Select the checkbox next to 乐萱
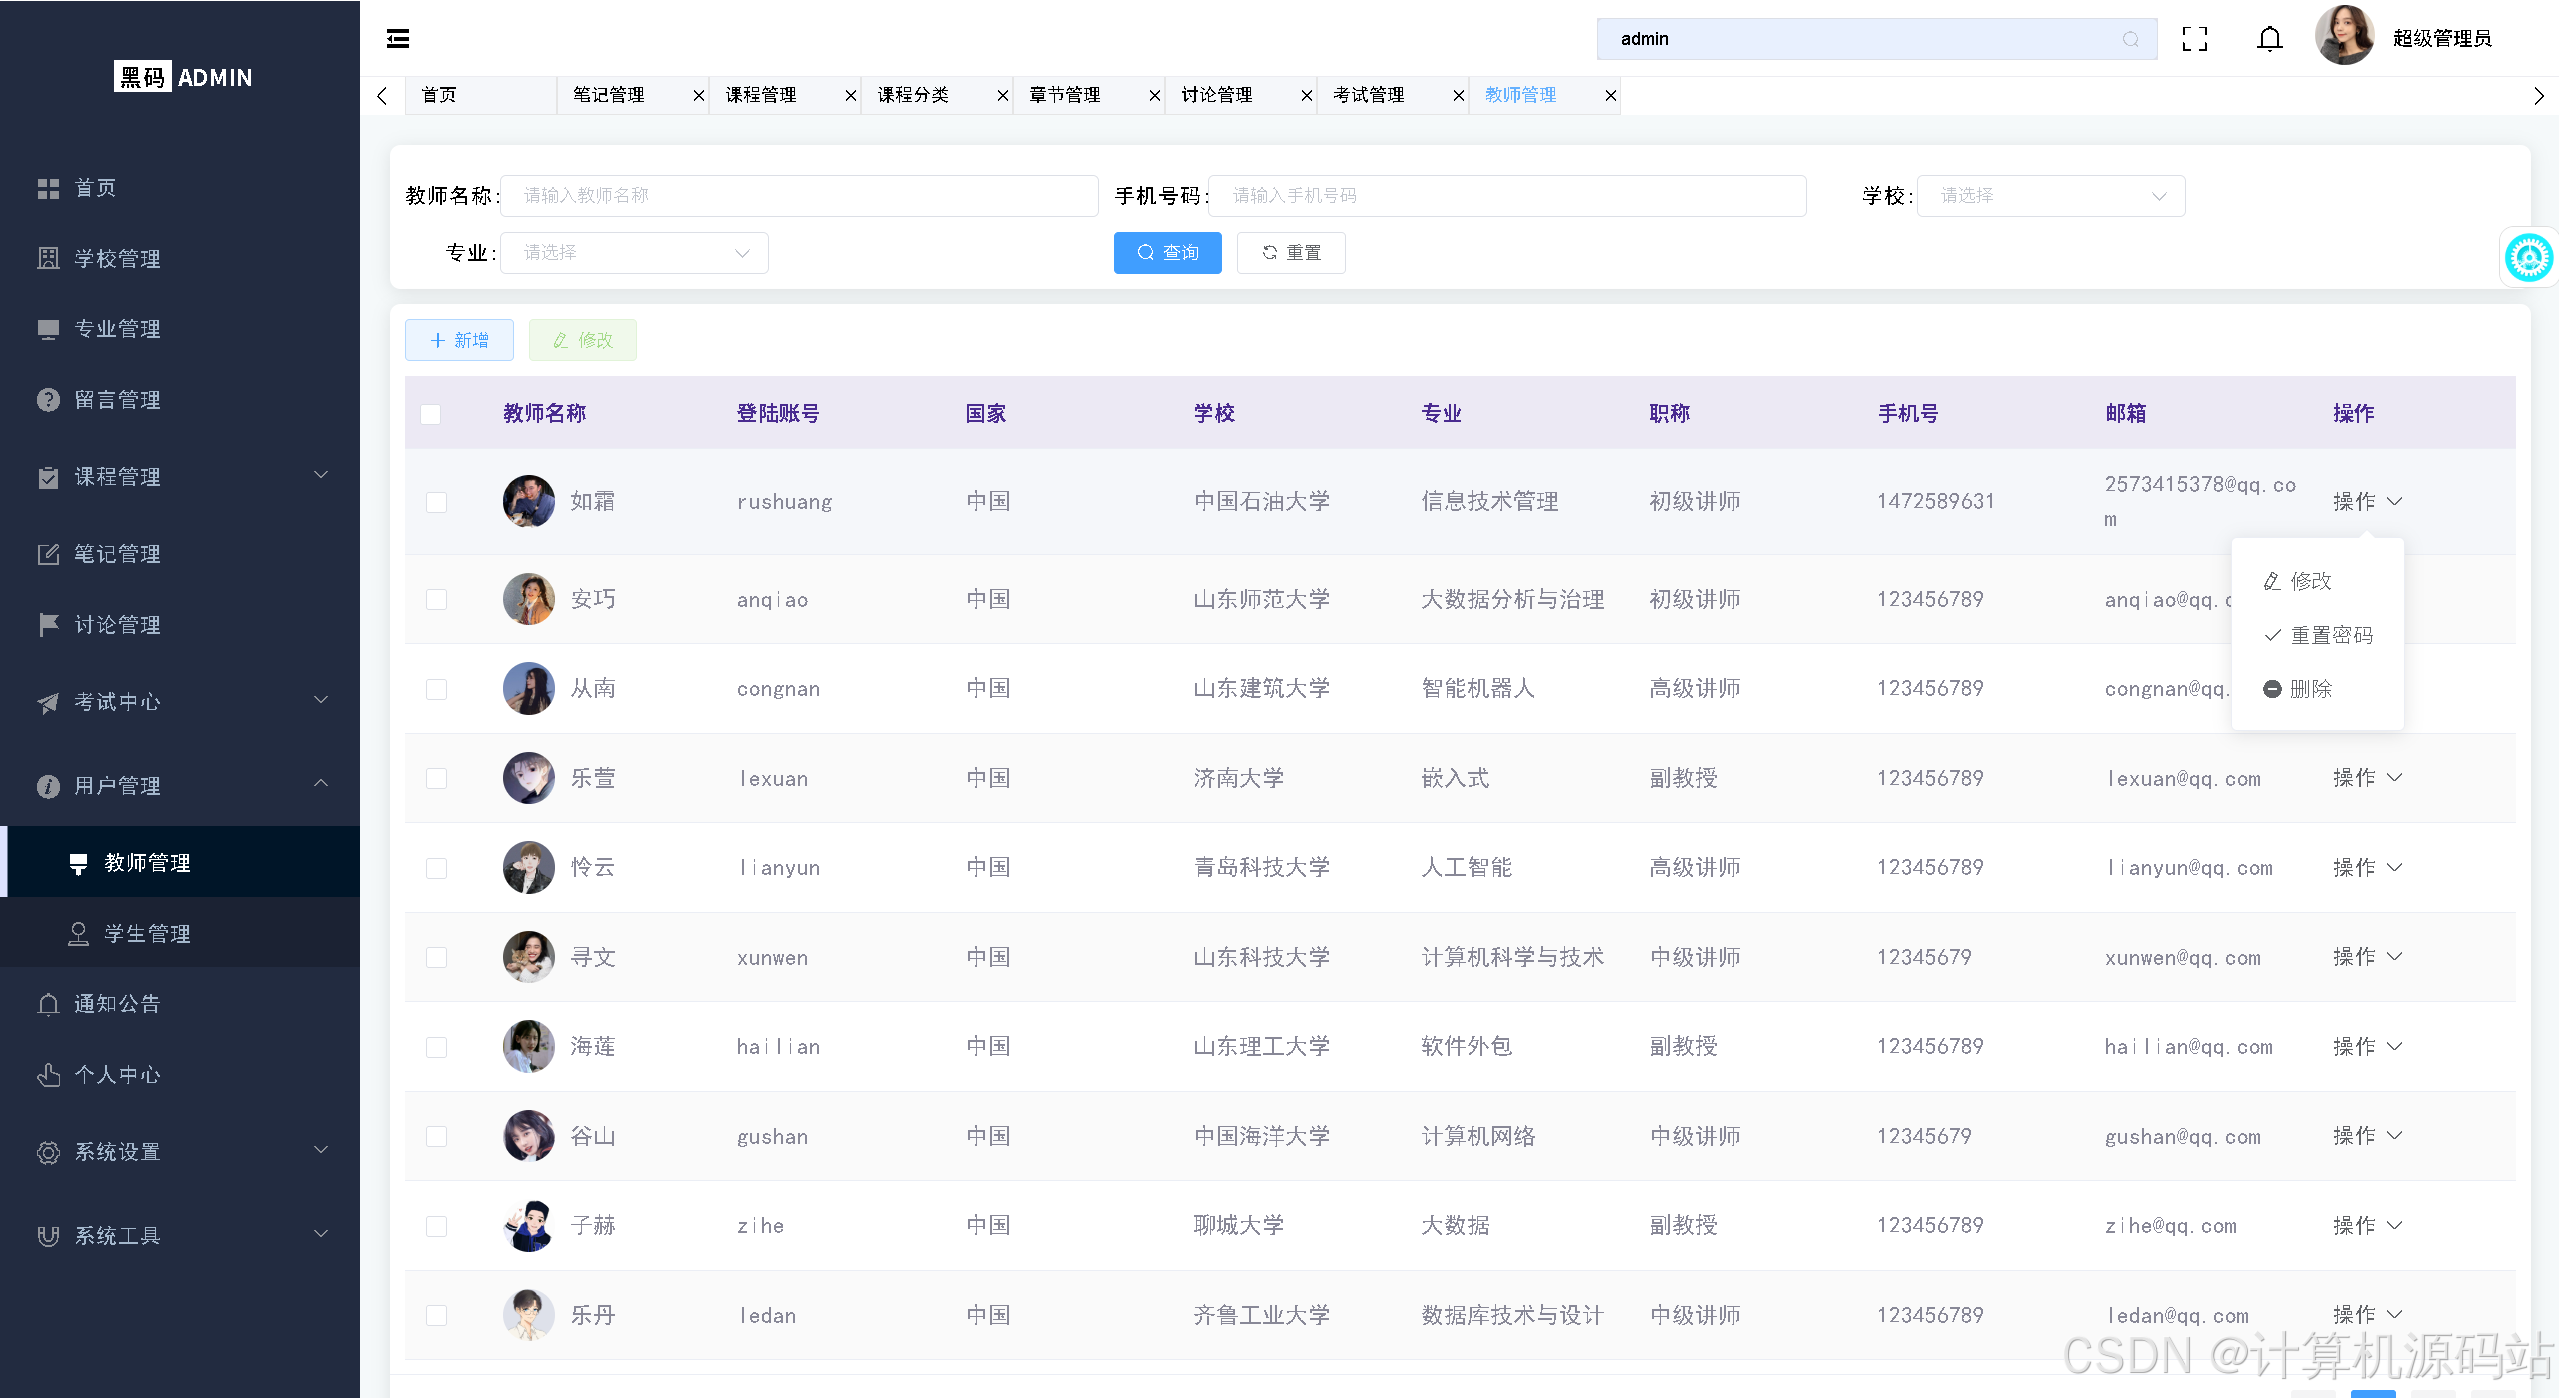The height and width of the screenshot is (1398, 2559). coord(435,778)
